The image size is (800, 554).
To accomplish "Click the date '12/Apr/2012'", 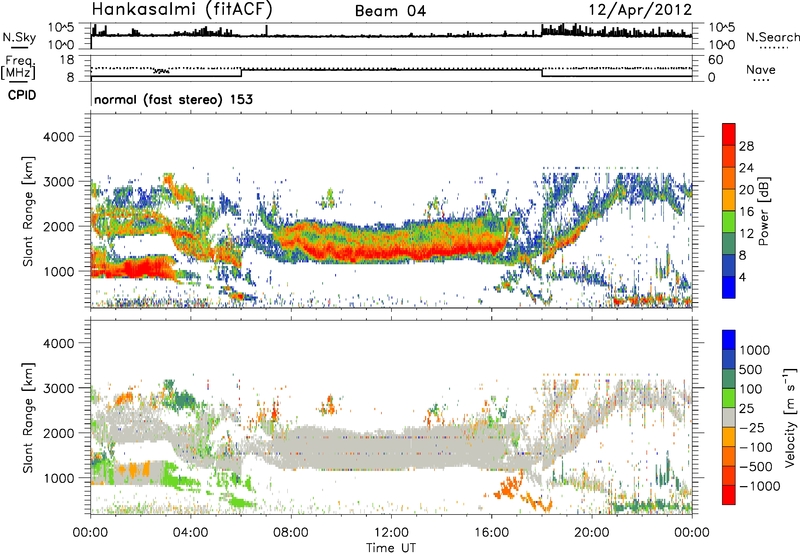I will (640, 10).
